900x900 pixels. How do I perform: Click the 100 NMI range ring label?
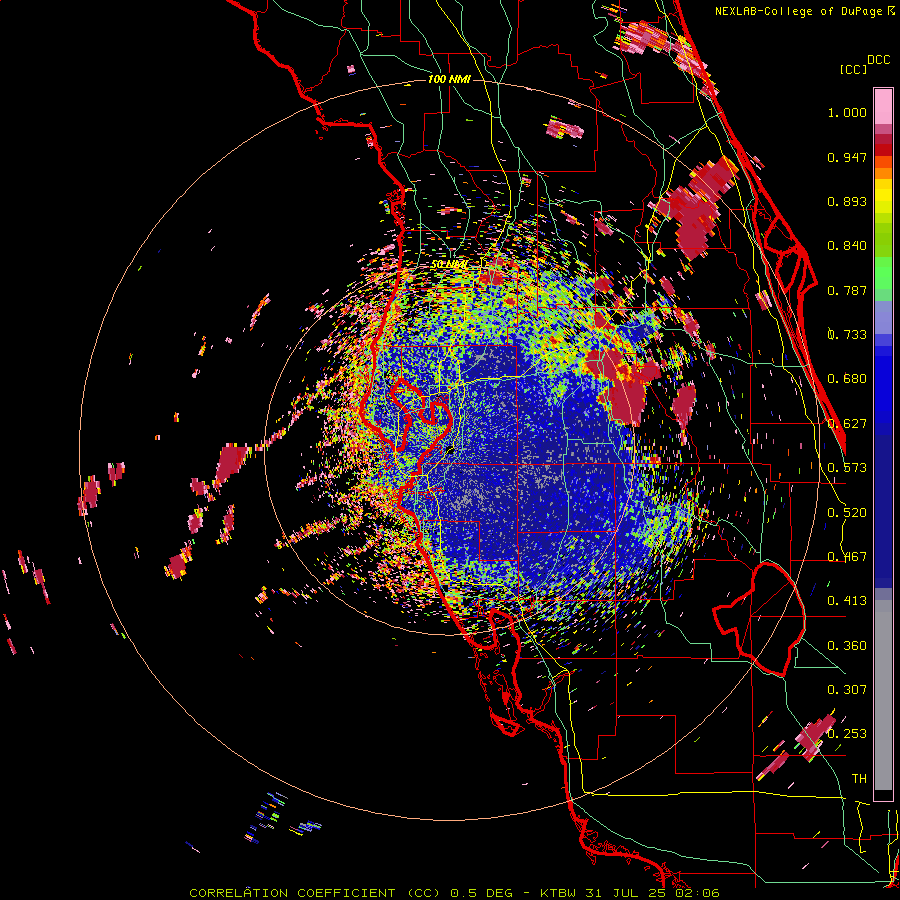point(449,79)
